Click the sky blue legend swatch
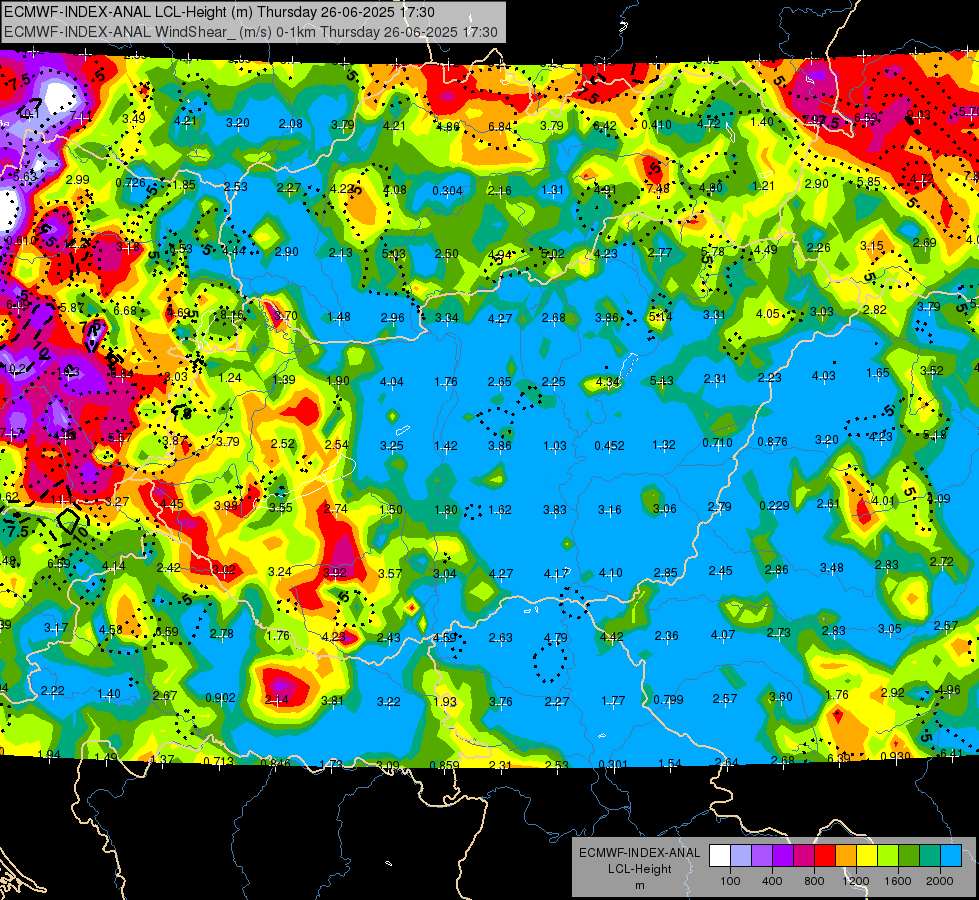The width and height of the screenshot is (979, 900). pyautogui.click(x=951, y=856)
